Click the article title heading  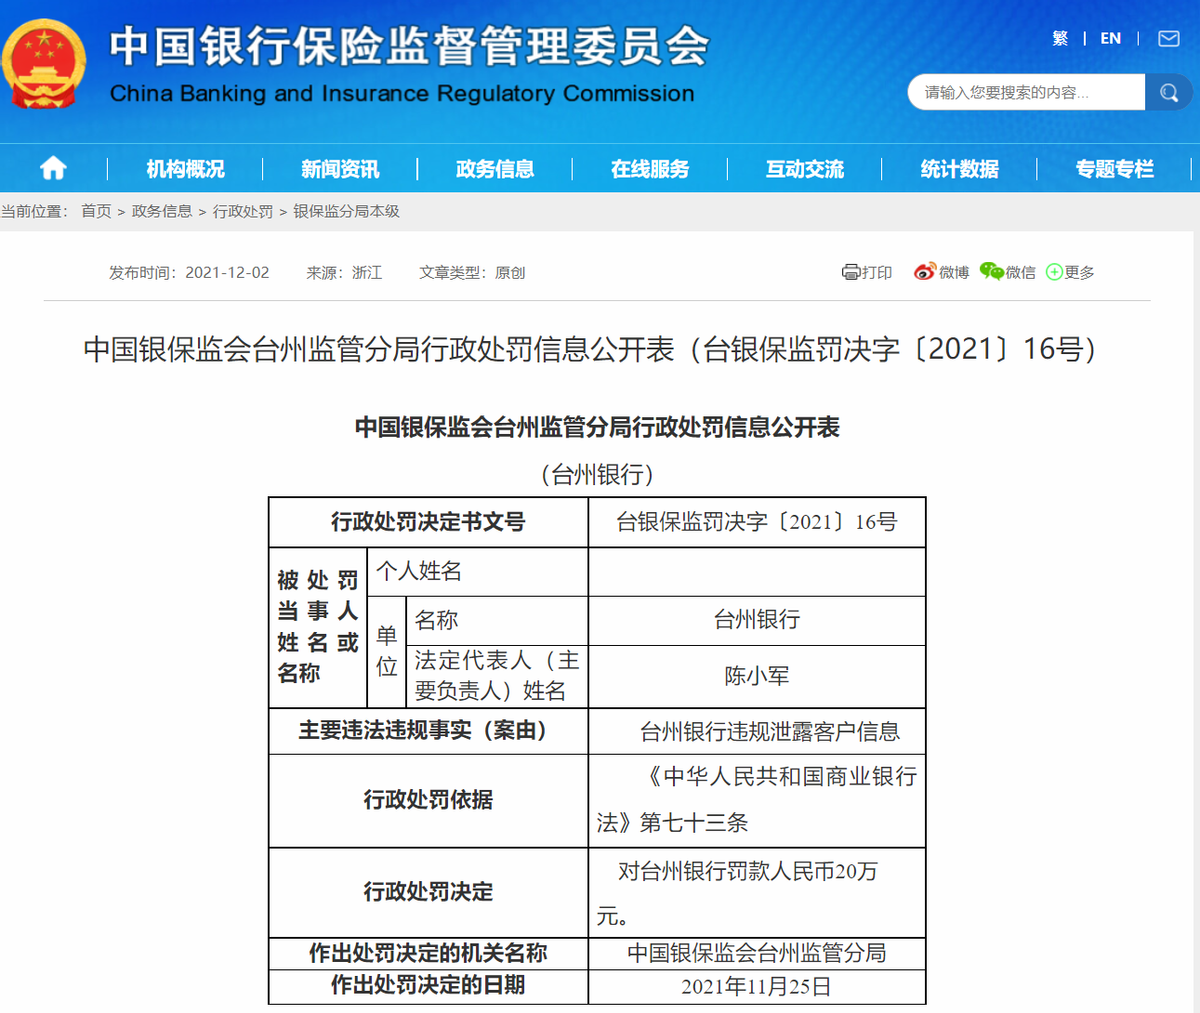click(590, 349)
